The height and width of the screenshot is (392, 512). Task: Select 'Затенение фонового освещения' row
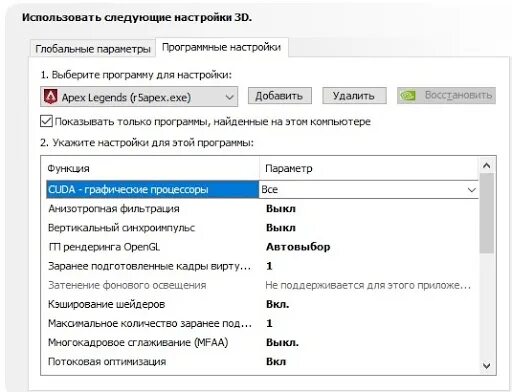pyautogui.click(x=262, y=285)
